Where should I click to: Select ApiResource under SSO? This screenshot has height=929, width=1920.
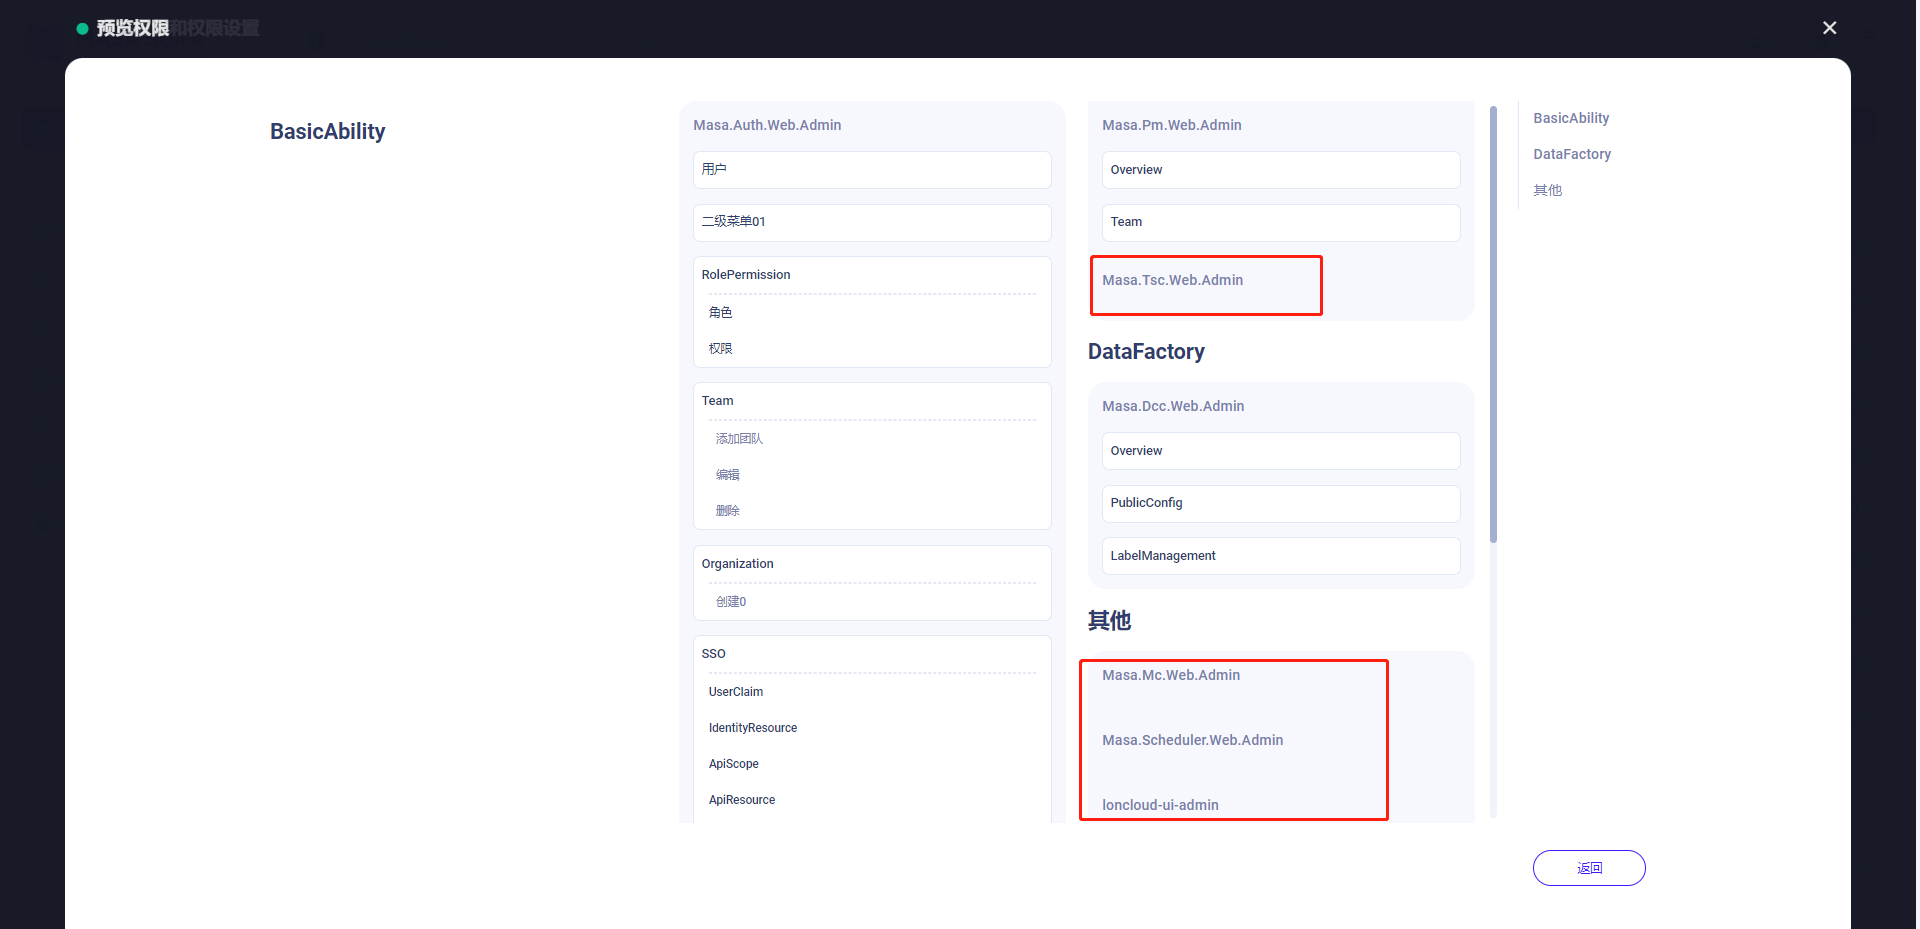click(x=741, y=799)
